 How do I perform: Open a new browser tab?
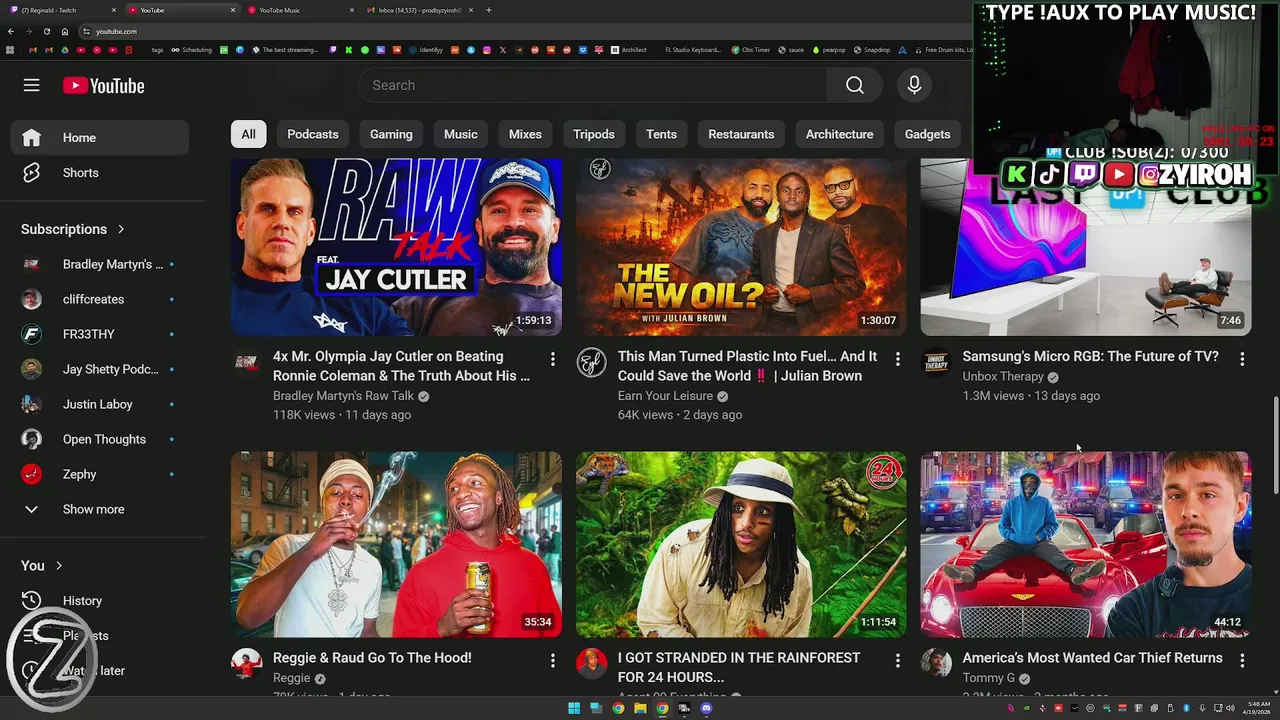[x=488, y=10]
